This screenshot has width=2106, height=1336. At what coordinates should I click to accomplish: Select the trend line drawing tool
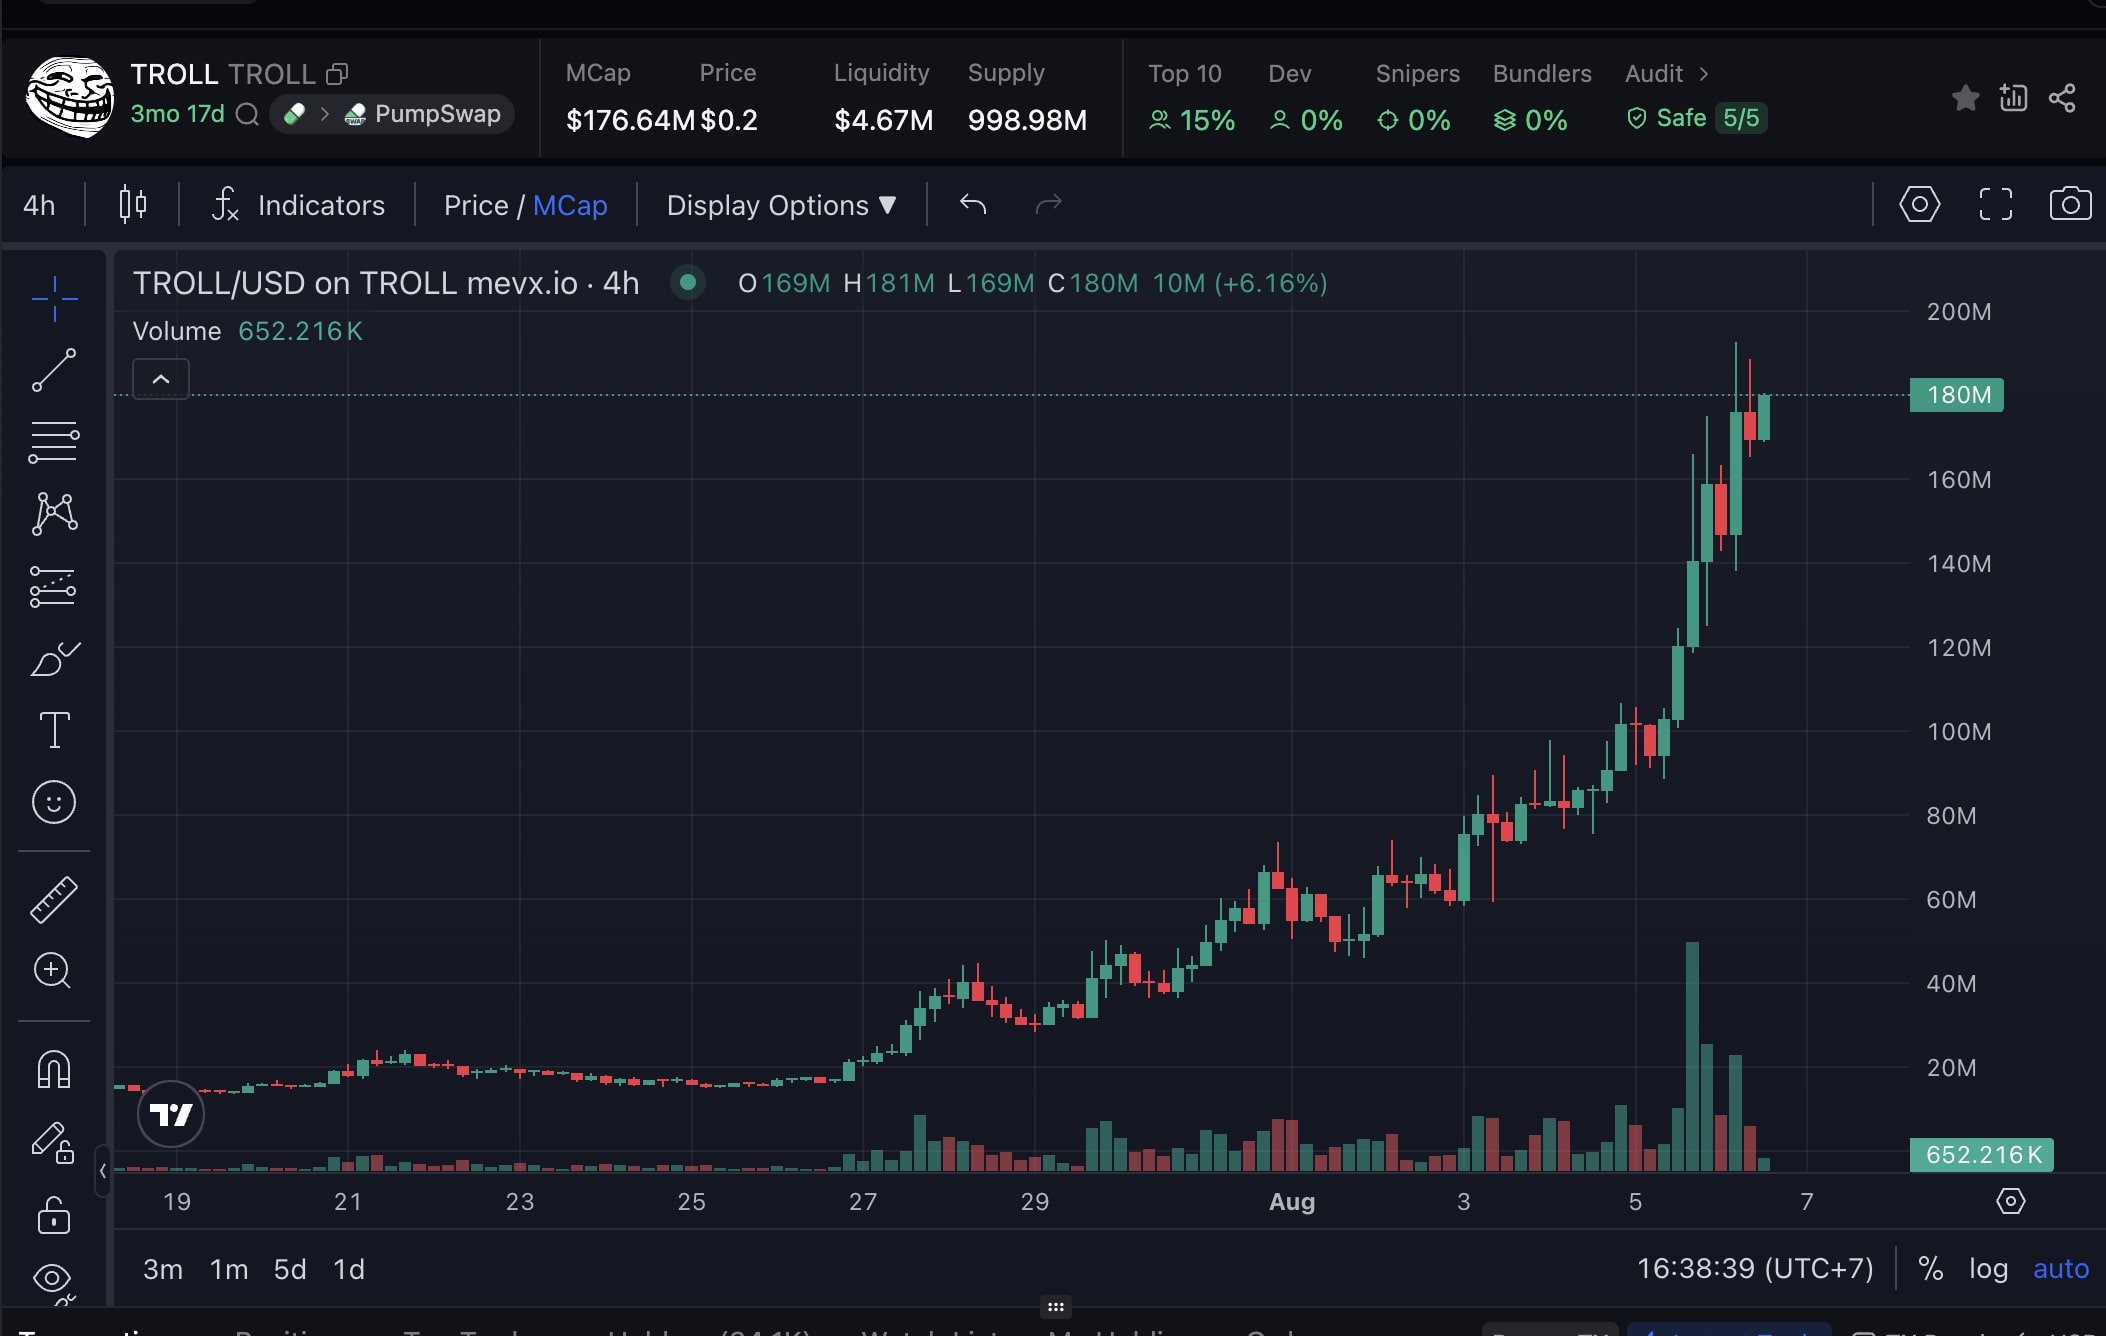click(x=54, y=370)
